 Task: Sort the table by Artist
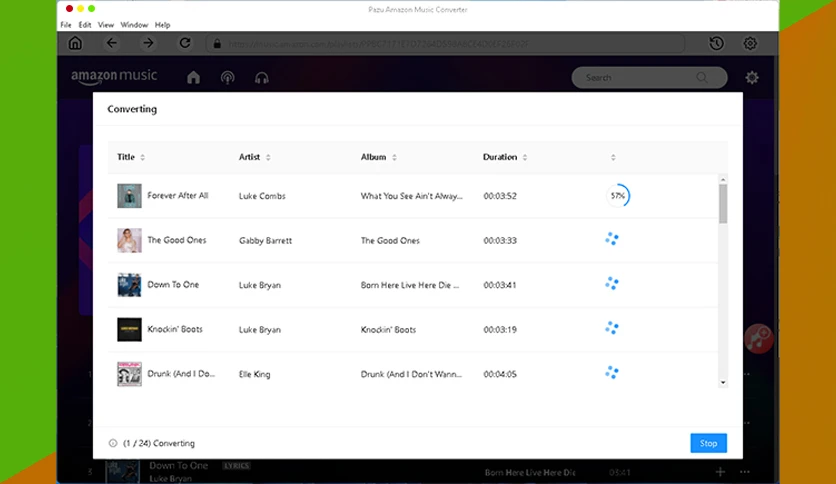[x=268, y=157]
